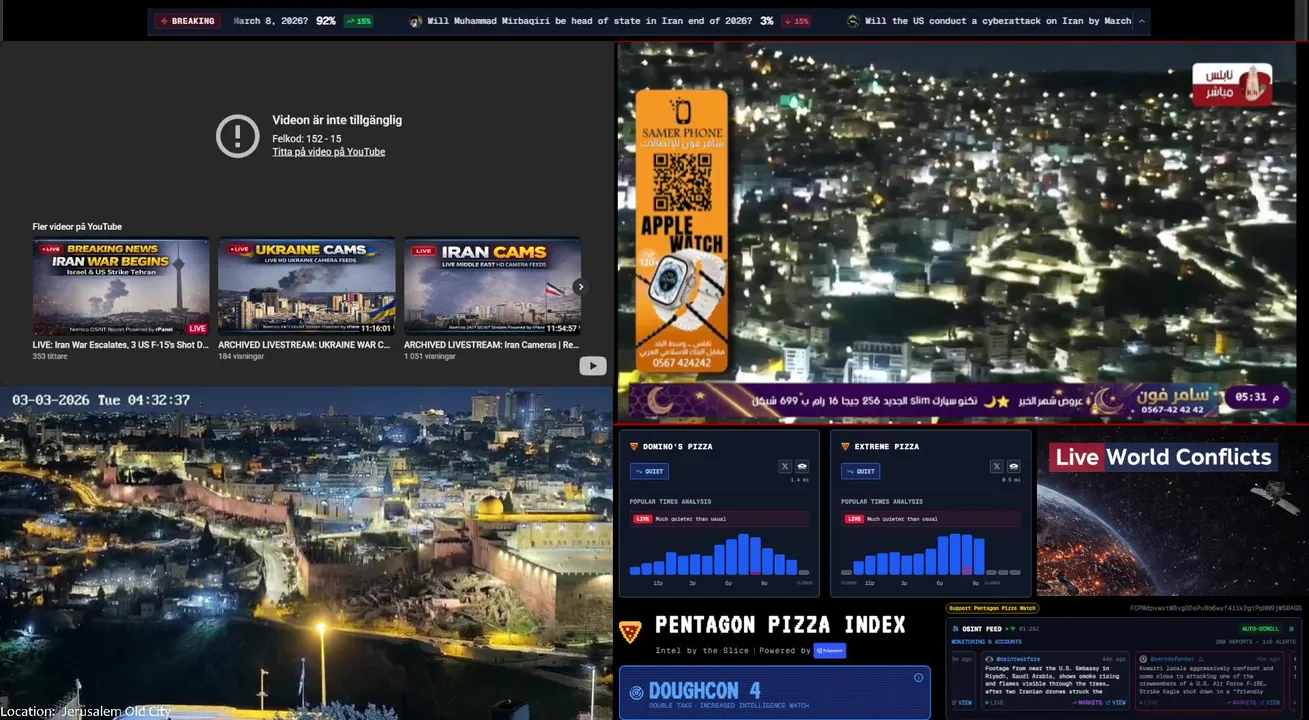This screenshot has width=1309, height=720.
Task: Click the 3% odds value in the ticker
Action: coord(766,21)
